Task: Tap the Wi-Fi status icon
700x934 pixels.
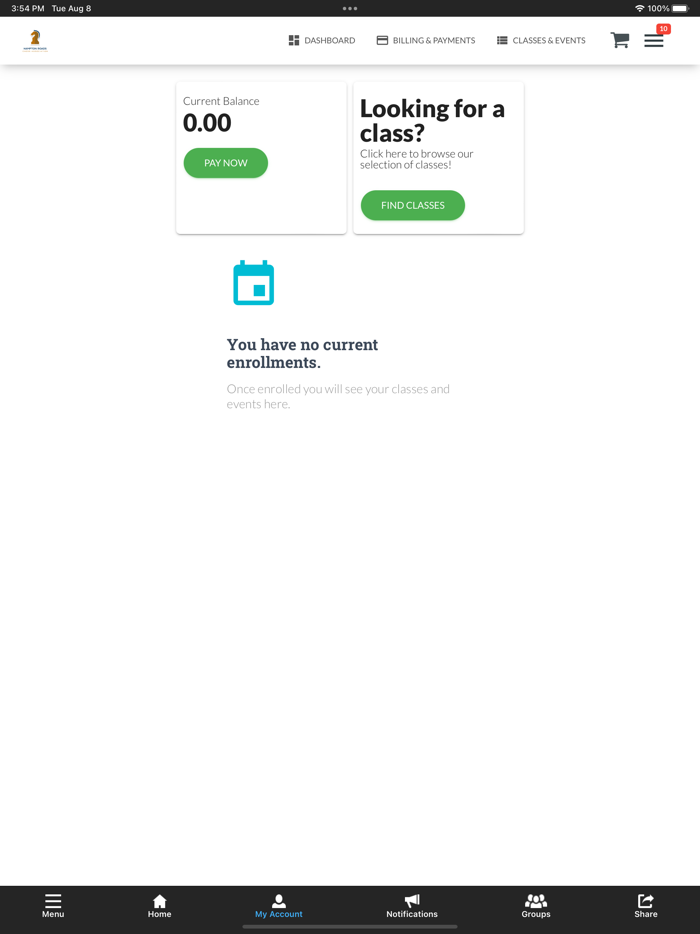Action: [640, 8]
